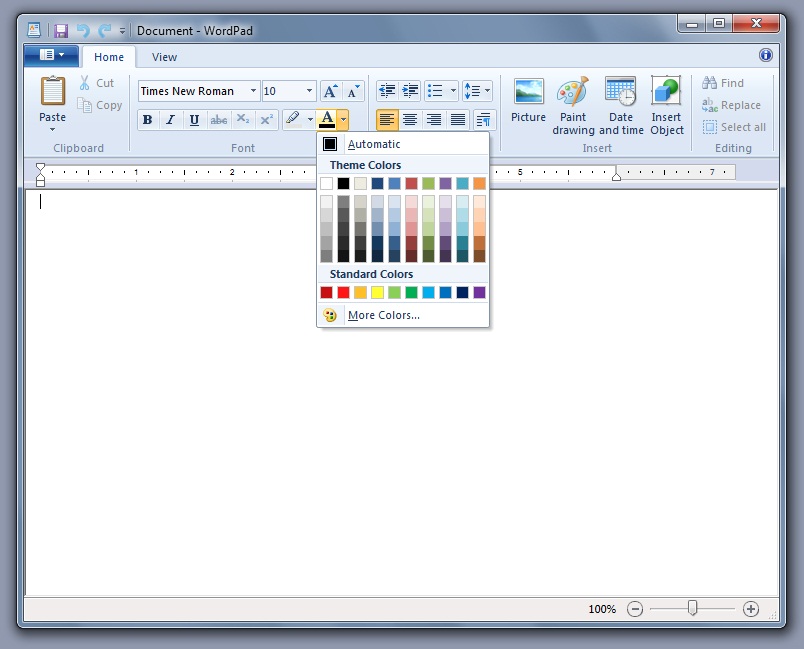The height and width of the screenshot is (649, 804).
Task: Click the zoom in plus button
Action: tap(751, 609)
